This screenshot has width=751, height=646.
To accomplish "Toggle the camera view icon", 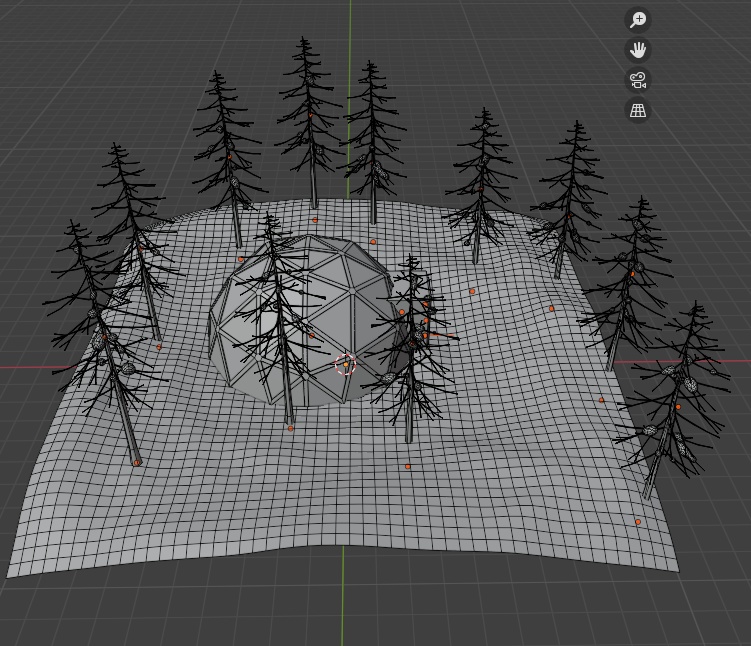I will click(638, 80).
